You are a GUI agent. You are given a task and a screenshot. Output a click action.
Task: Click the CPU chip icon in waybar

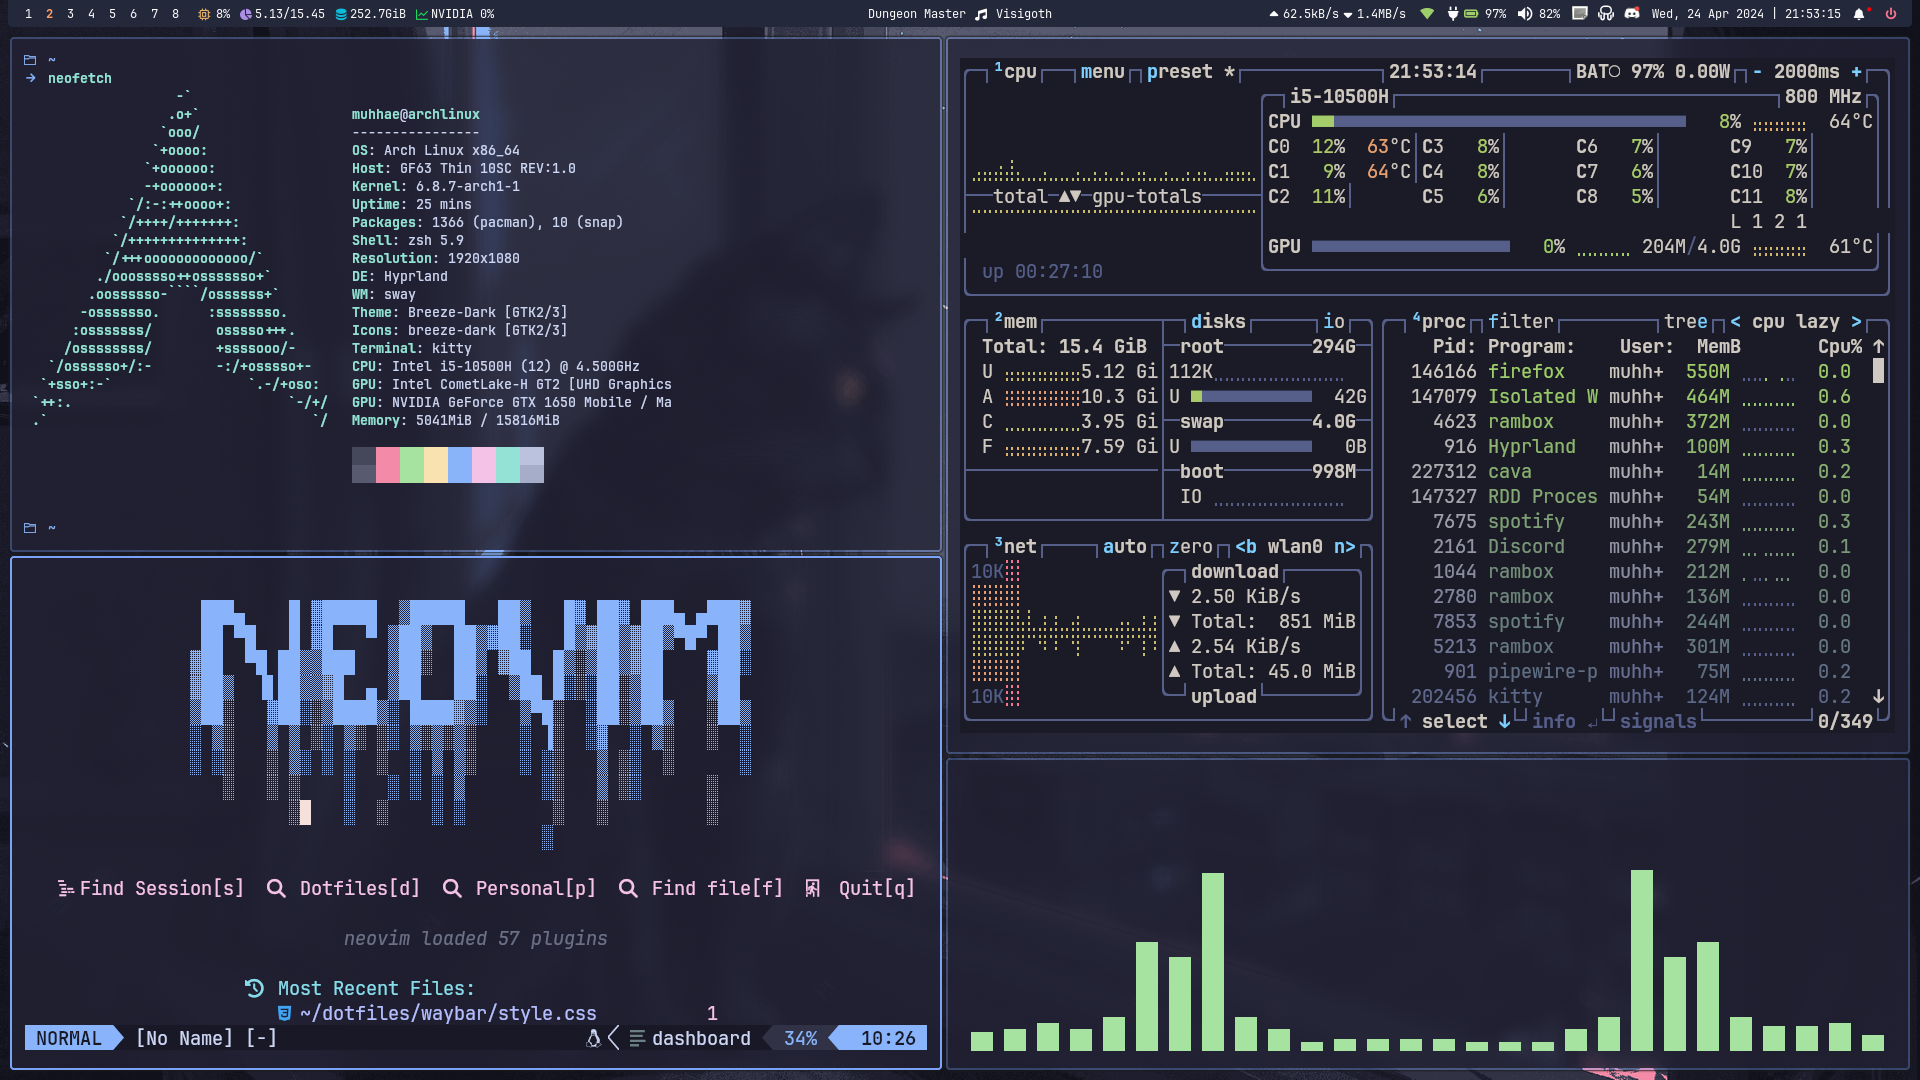point(204,14)
